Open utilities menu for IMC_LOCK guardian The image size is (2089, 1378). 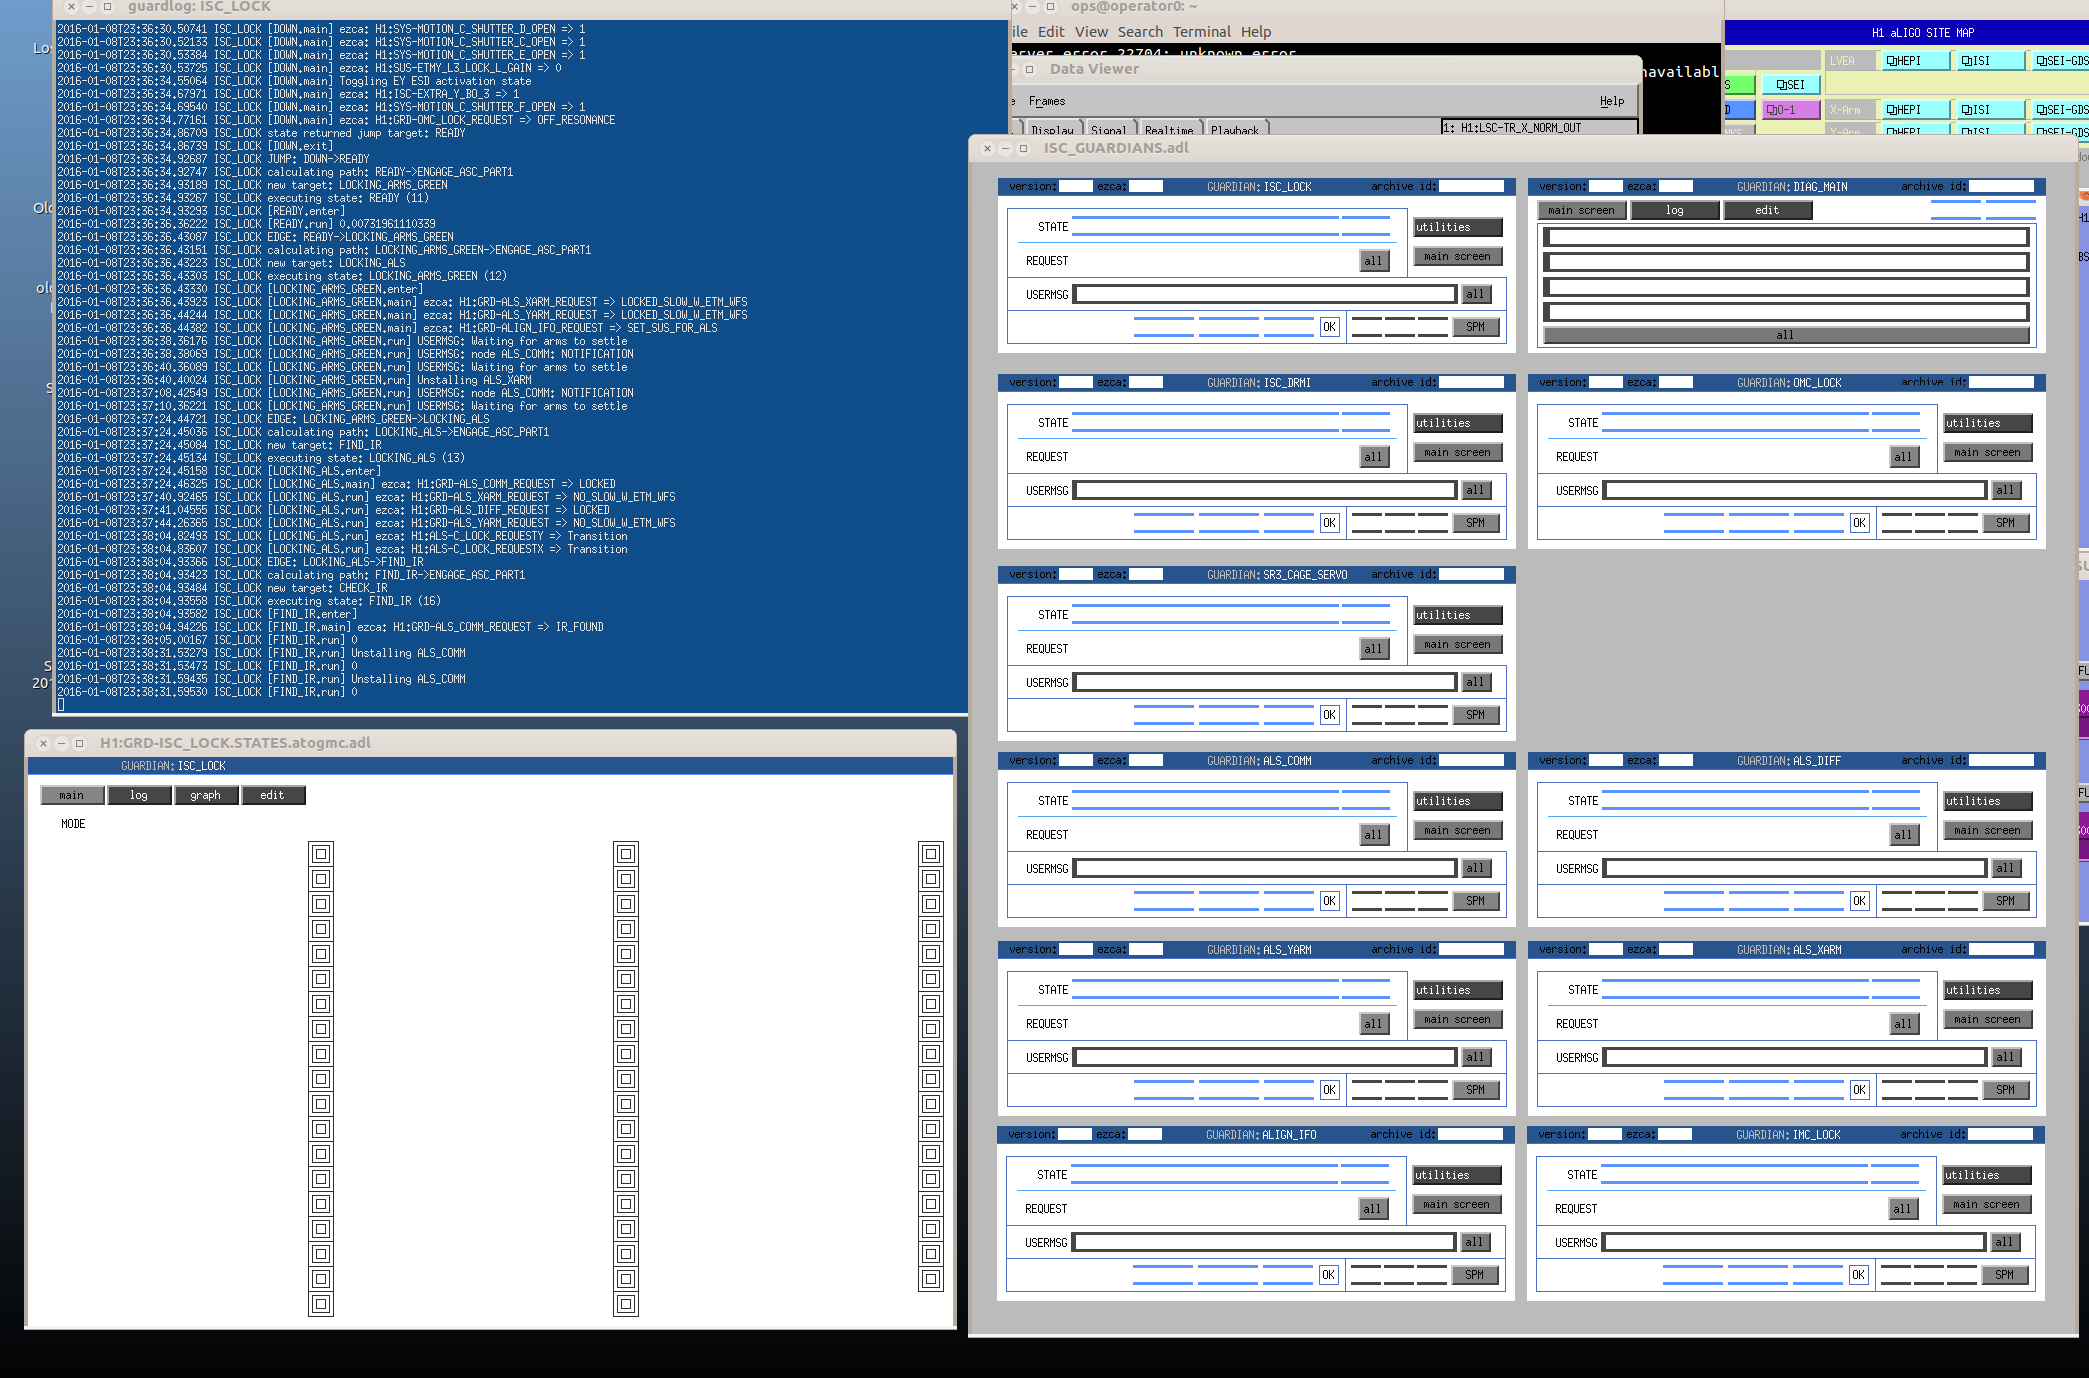point(1987,1175)
